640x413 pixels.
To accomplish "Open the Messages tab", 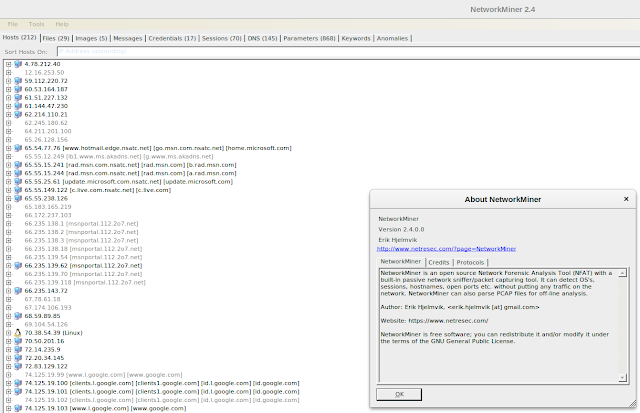I will coord(128,38).
